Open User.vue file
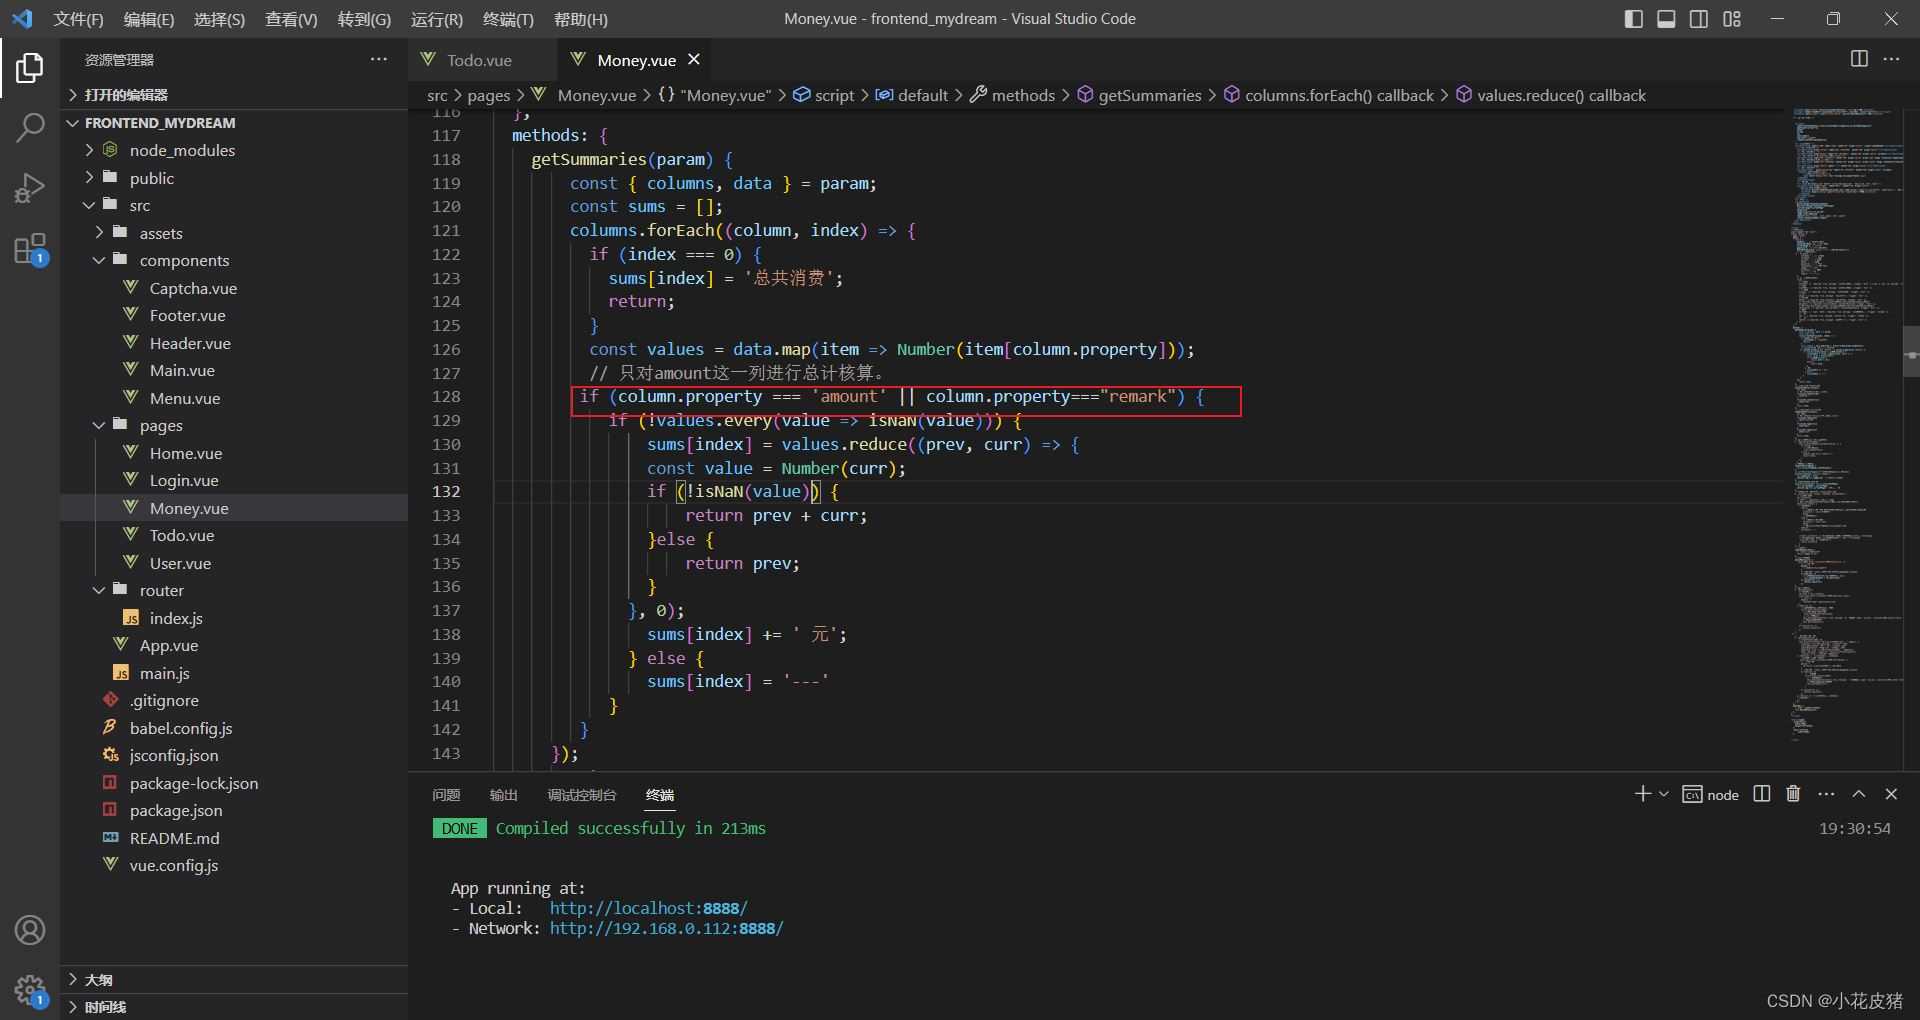The height and width of the screenshot is (1020, 1920). pyautogui.click(x=234, y=563)
